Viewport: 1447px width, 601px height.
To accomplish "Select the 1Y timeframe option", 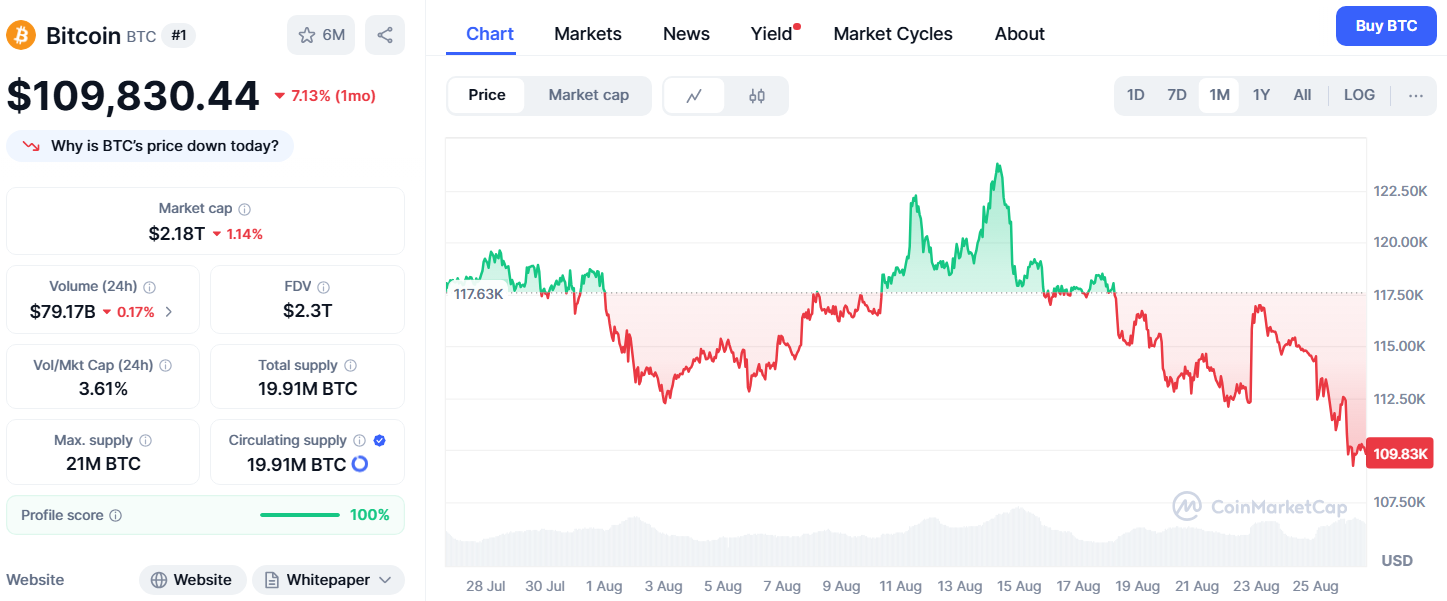I will [1261, 94].
